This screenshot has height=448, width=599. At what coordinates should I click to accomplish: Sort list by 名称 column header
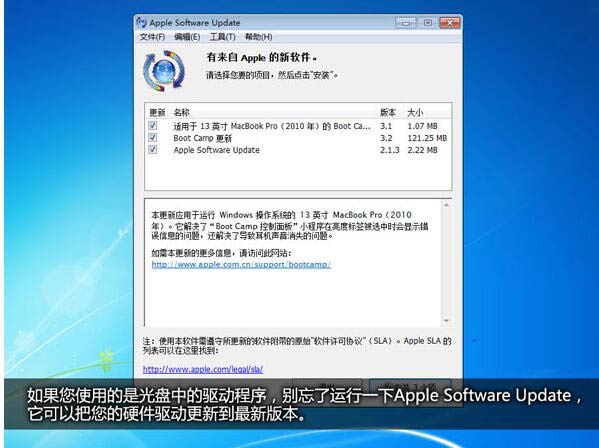[x=181, y=113]
